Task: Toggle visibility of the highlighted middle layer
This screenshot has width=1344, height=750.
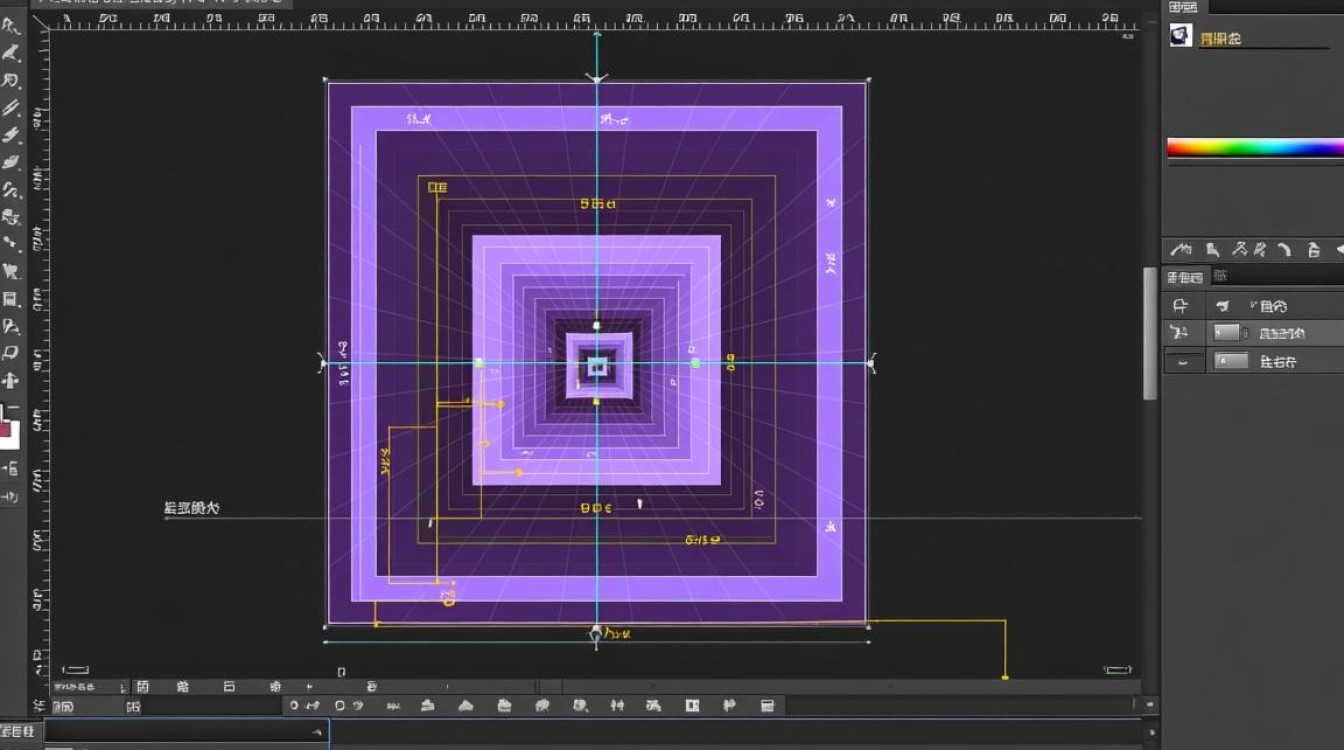Action: coord(1181,334)
